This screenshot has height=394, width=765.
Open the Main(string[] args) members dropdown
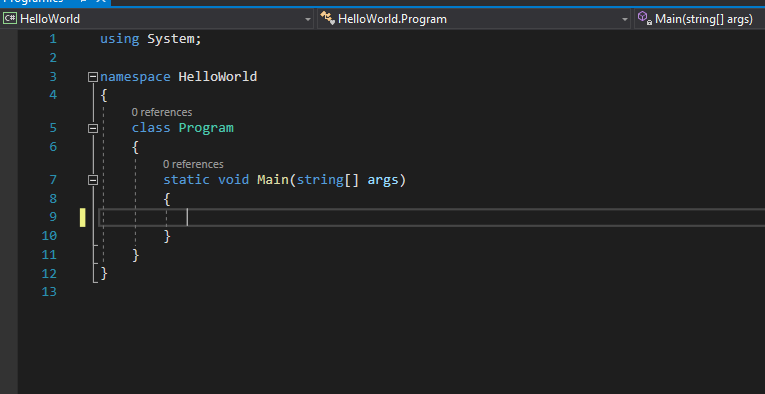(x=700, y=19)
